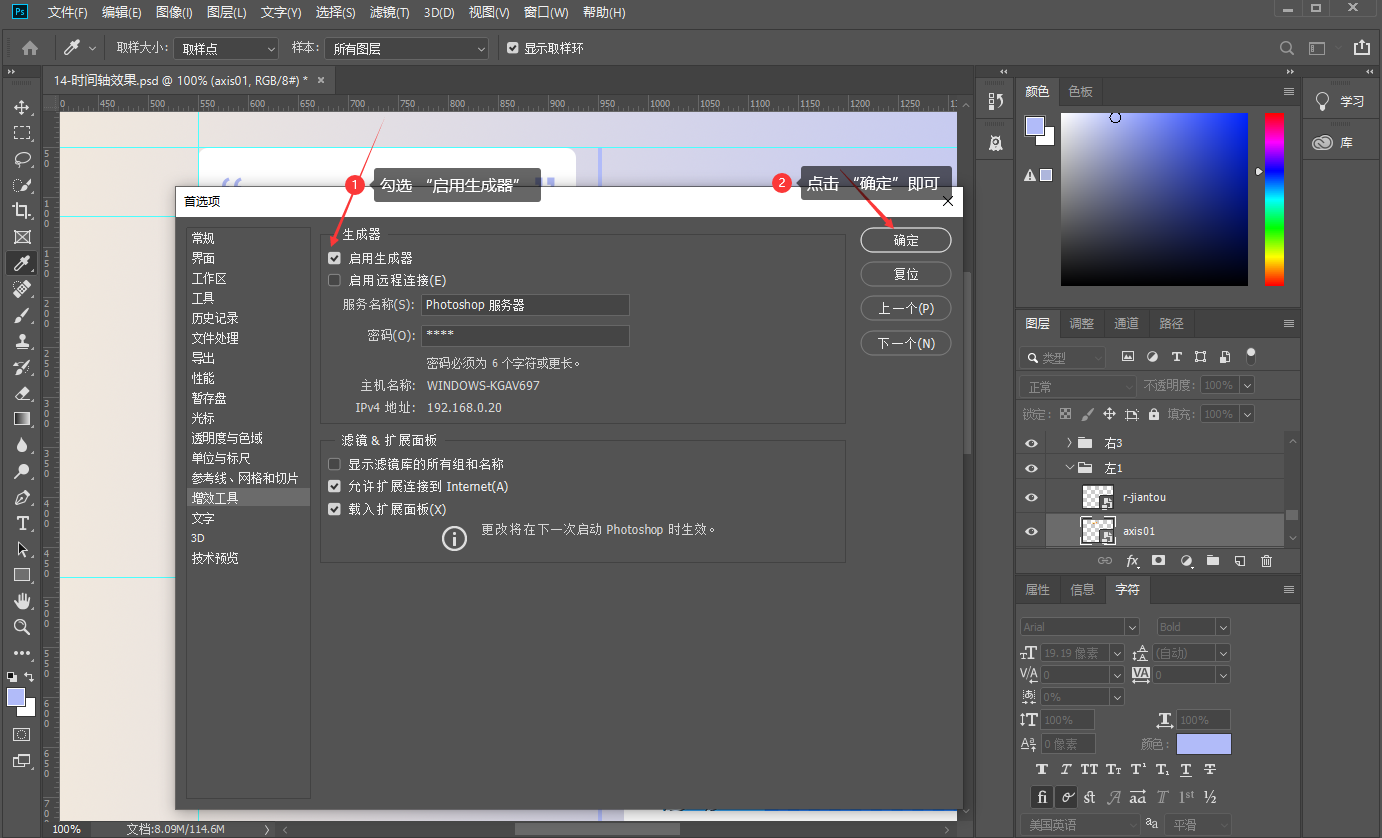Hide the r-jiantou layer
Screen dimensions: 1382x838
pos(1031,497)
